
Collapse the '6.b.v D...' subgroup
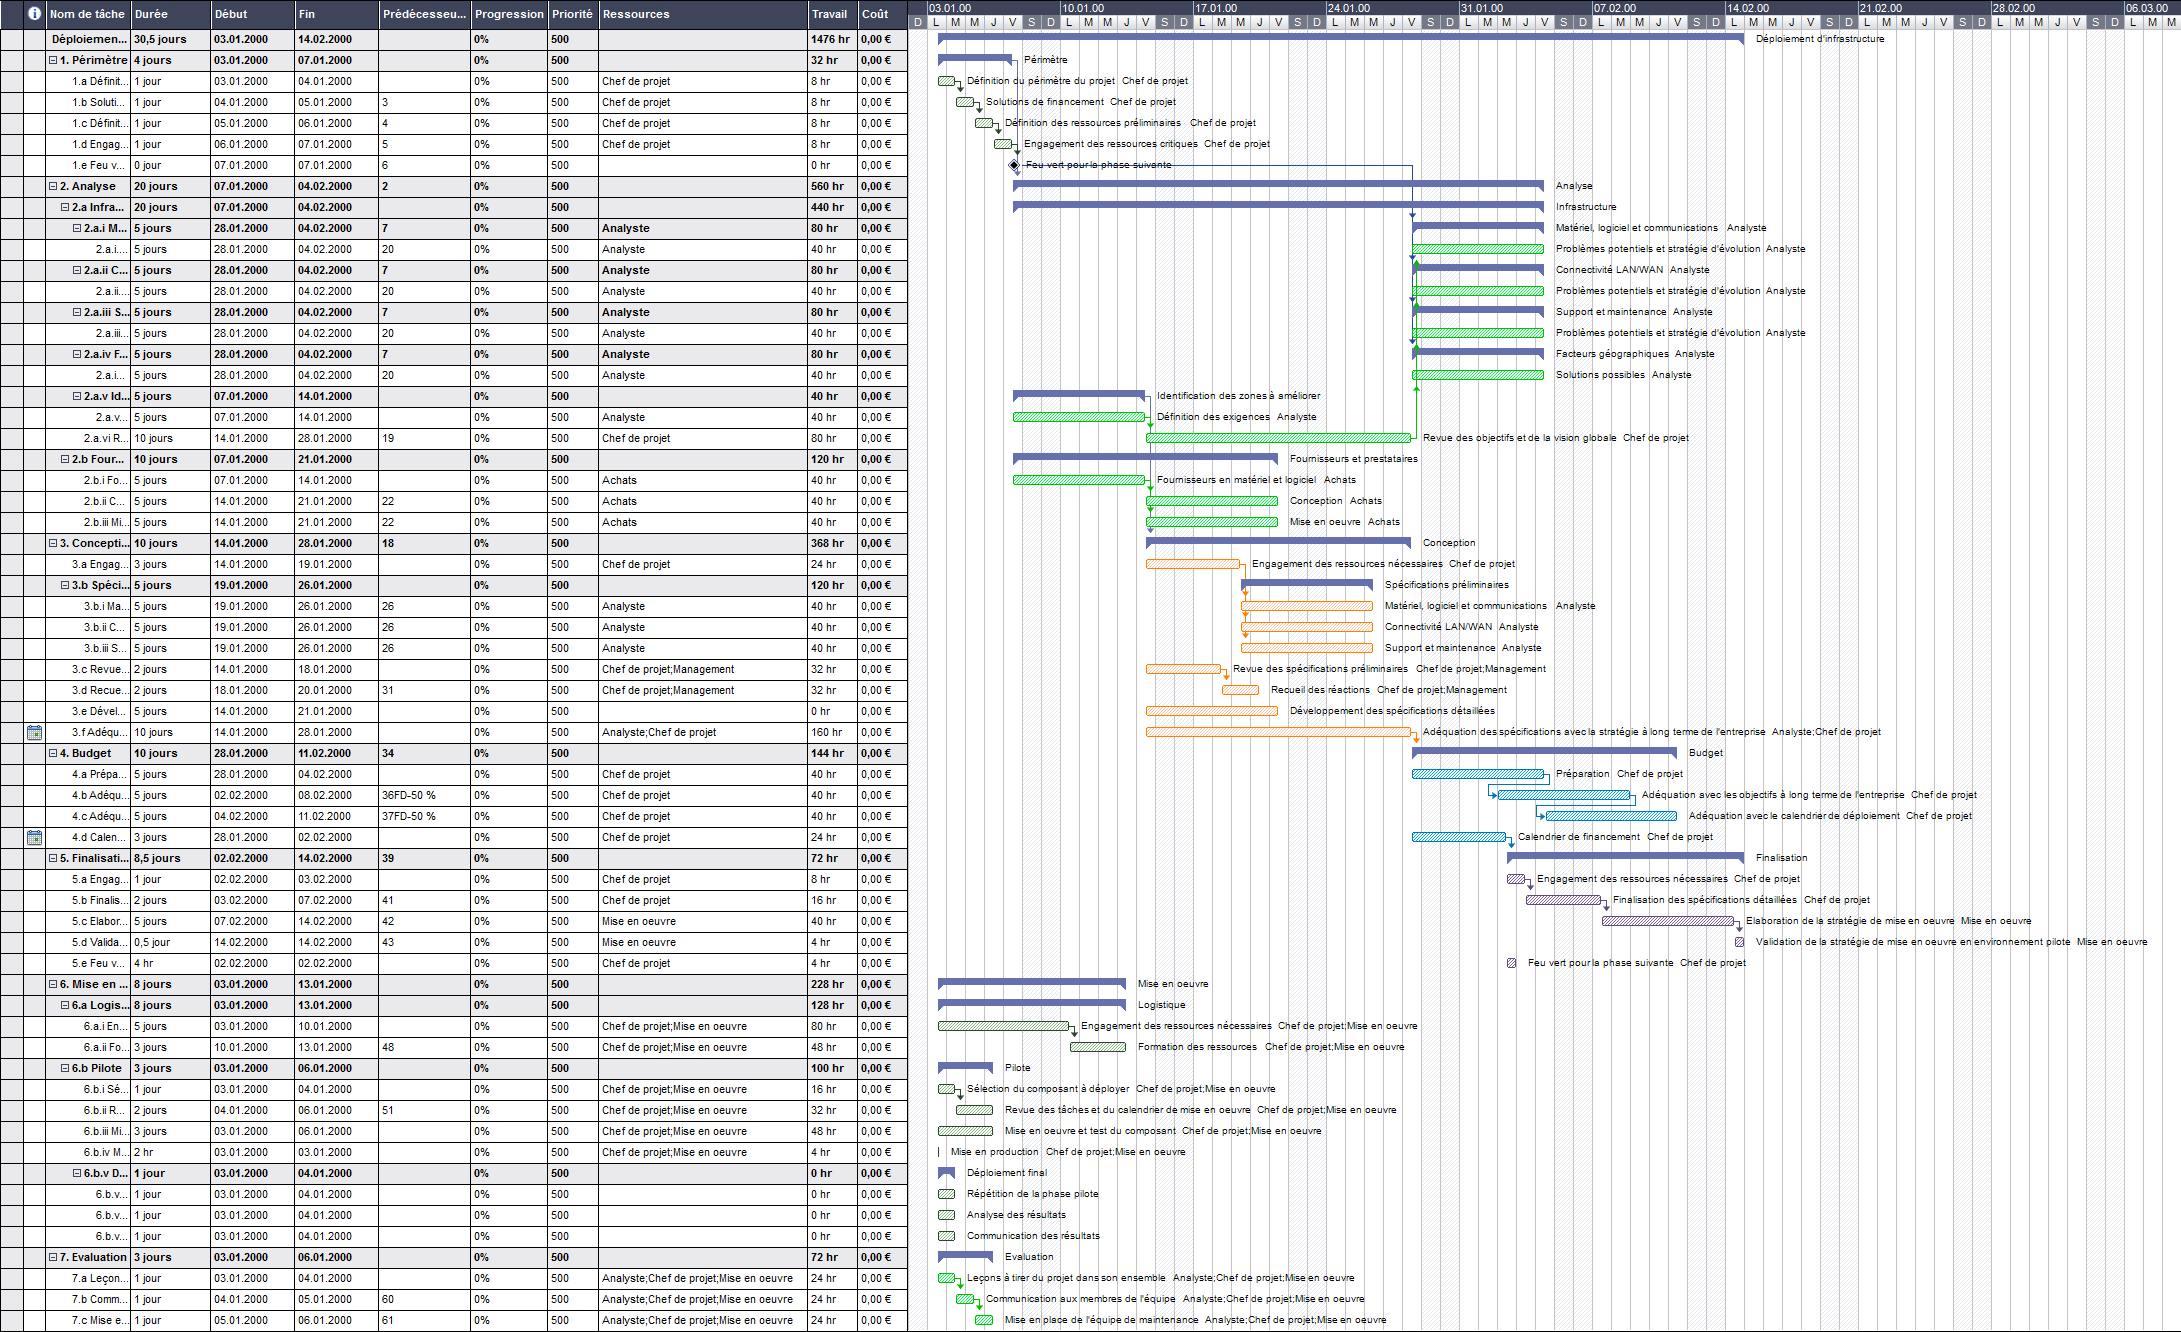coord(77,1173)
